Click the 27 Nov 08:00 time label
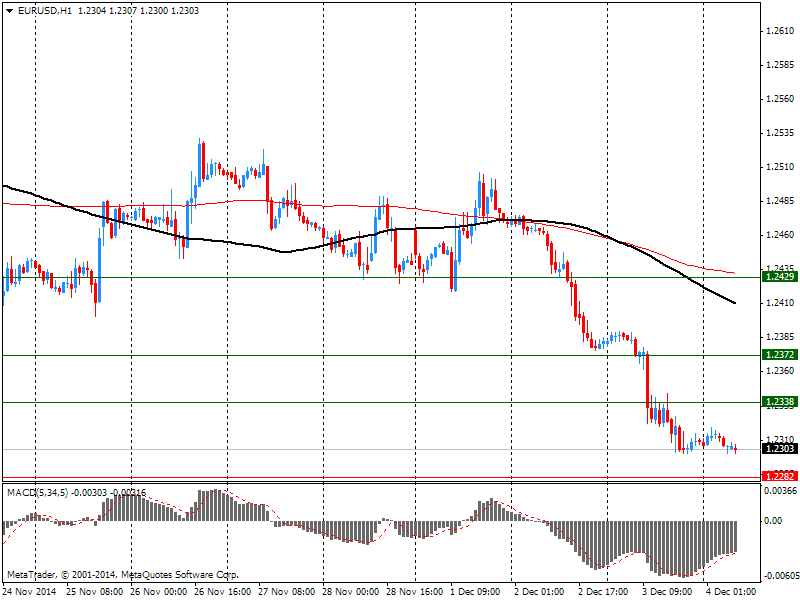Screen dimensions: 800x600 click(x=286, y=592)
